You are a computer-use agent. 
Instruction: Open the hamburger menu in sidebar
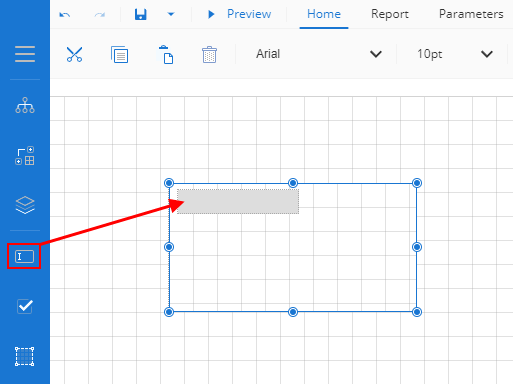click(x=25, y=54)
